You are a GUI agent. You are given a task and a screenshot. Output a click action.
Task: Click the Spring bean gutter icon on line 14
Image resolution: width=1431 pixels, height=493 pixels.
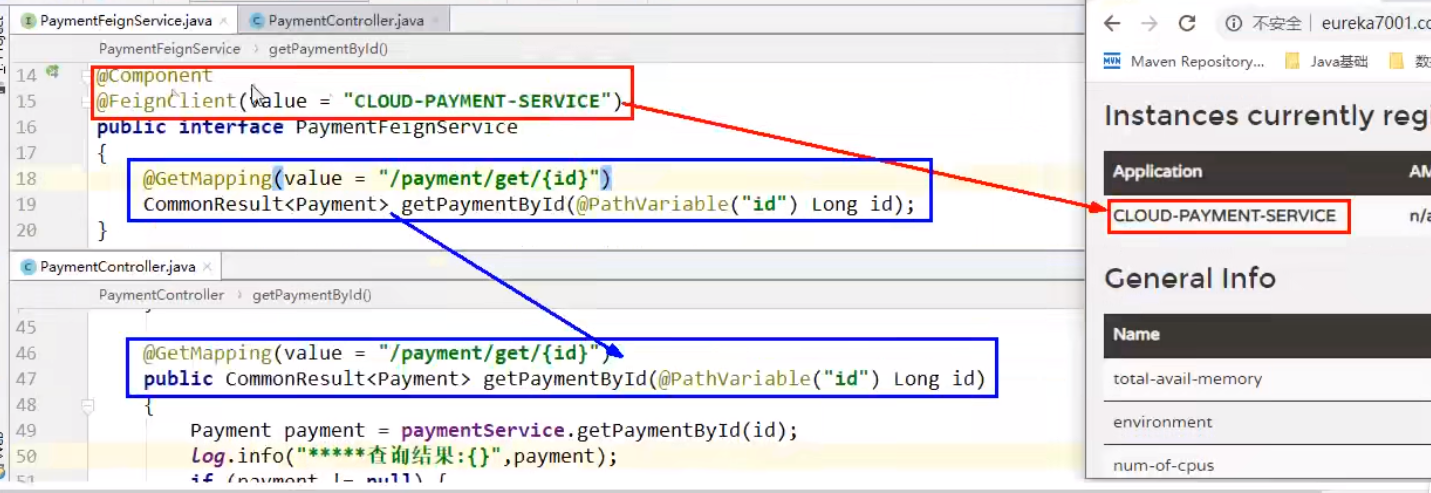click(x=52, y=73)
